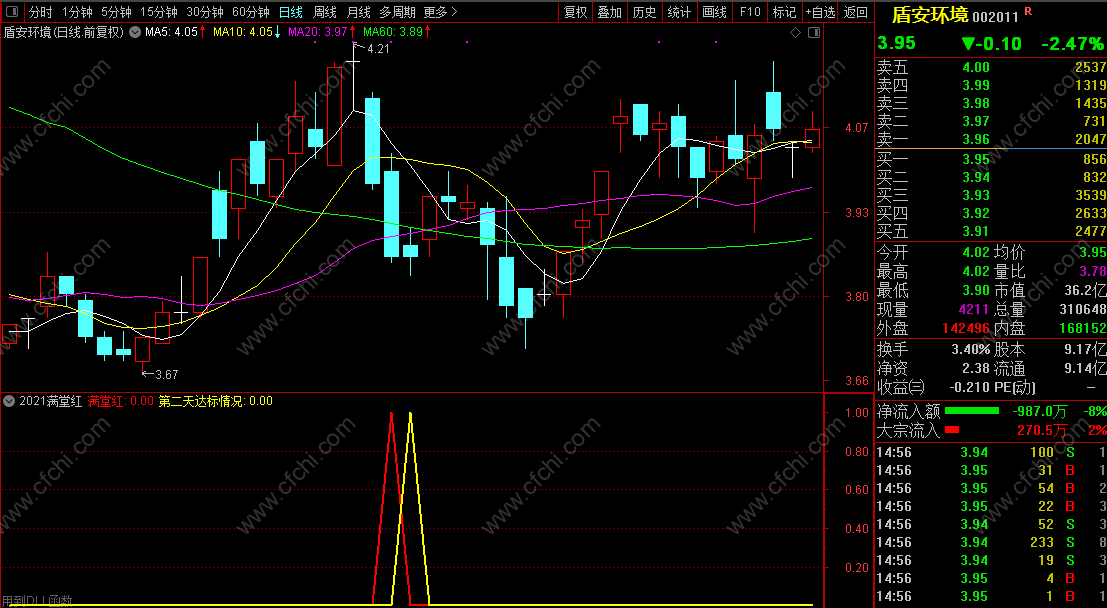1107x608 pixels.
Task: Select the 买三 bid row at 3.93
Action: click(991, 196)
